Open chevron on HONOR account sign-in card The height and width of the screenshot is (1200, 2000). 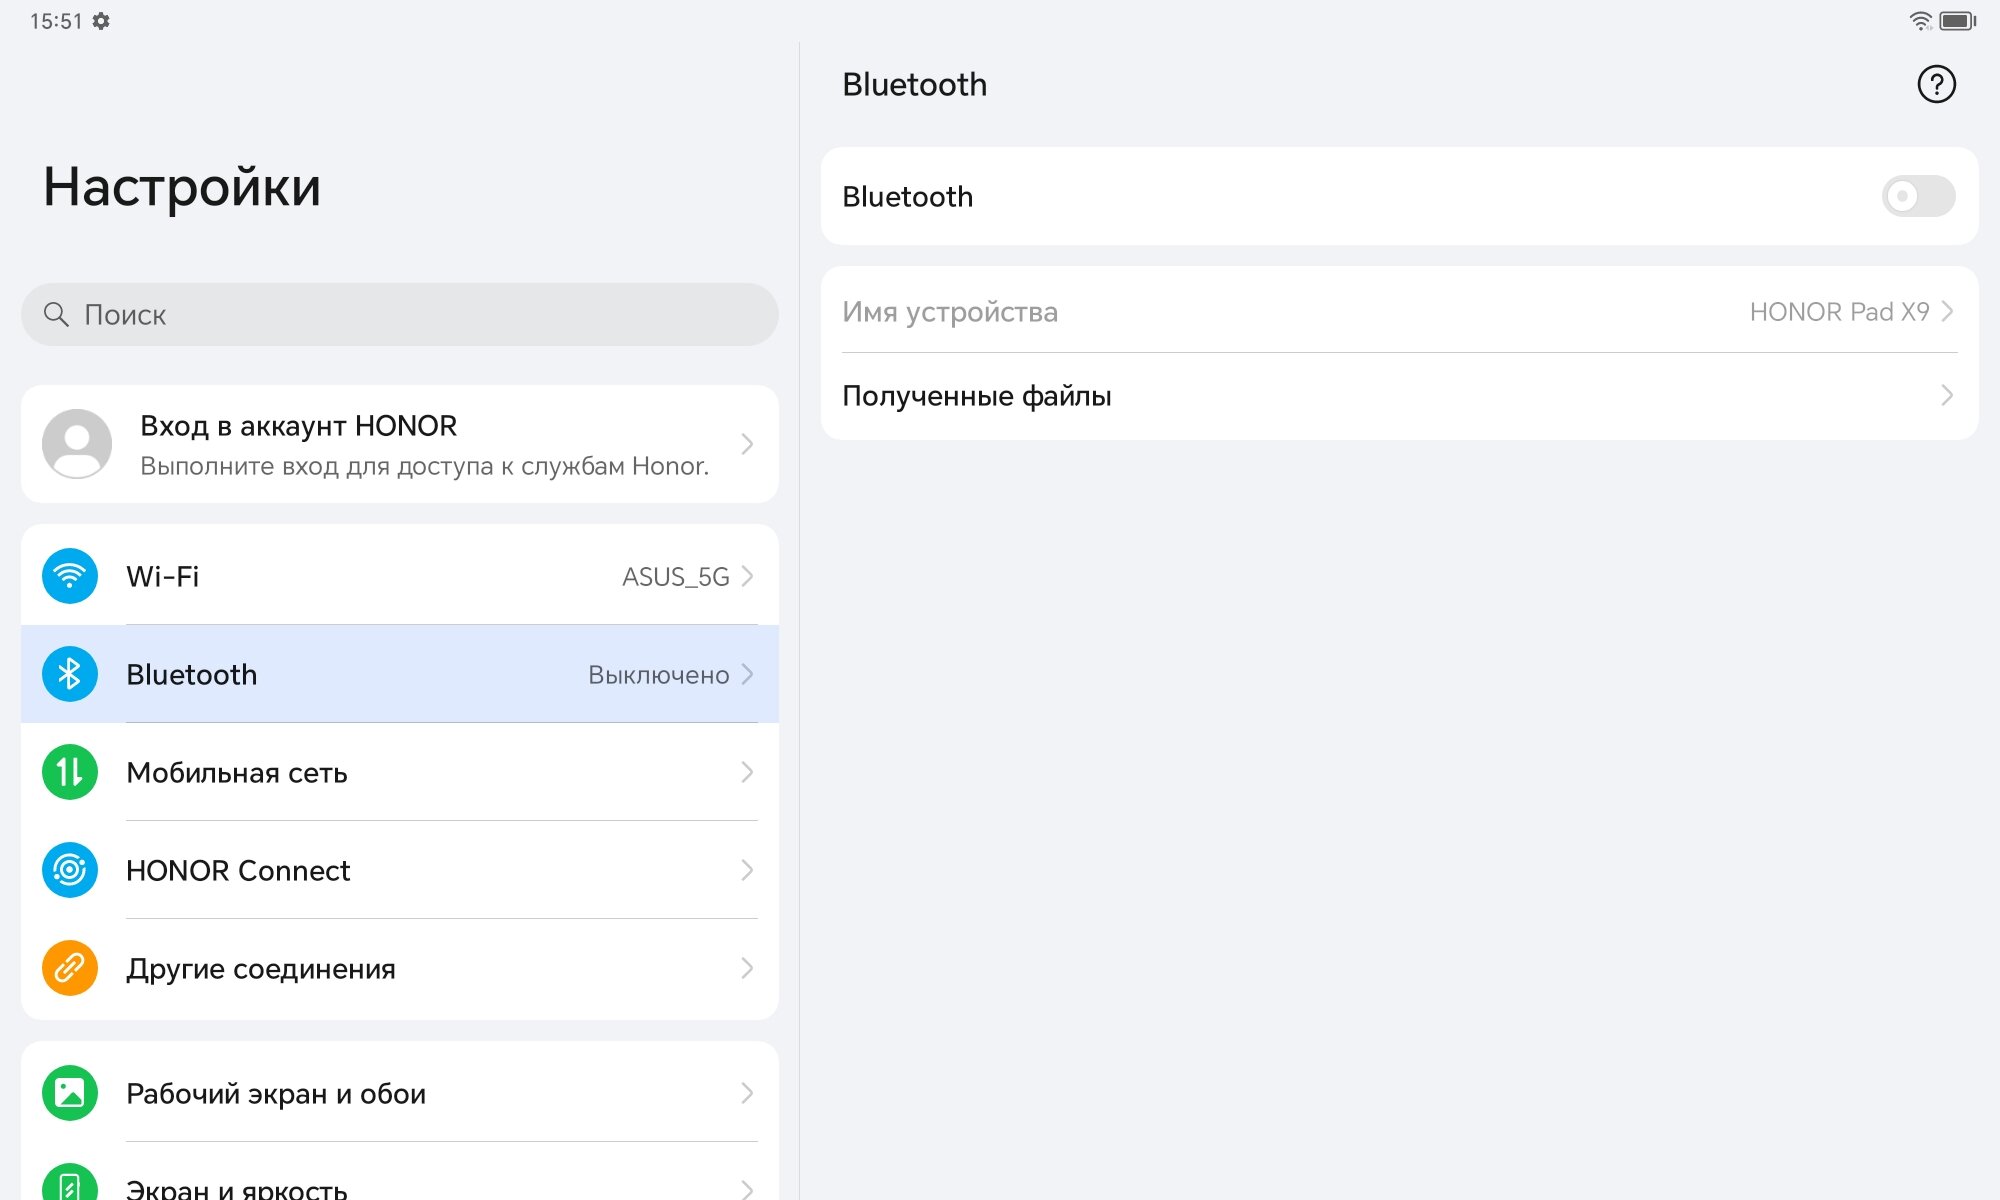pyautogui.click(x=747, y=444)
